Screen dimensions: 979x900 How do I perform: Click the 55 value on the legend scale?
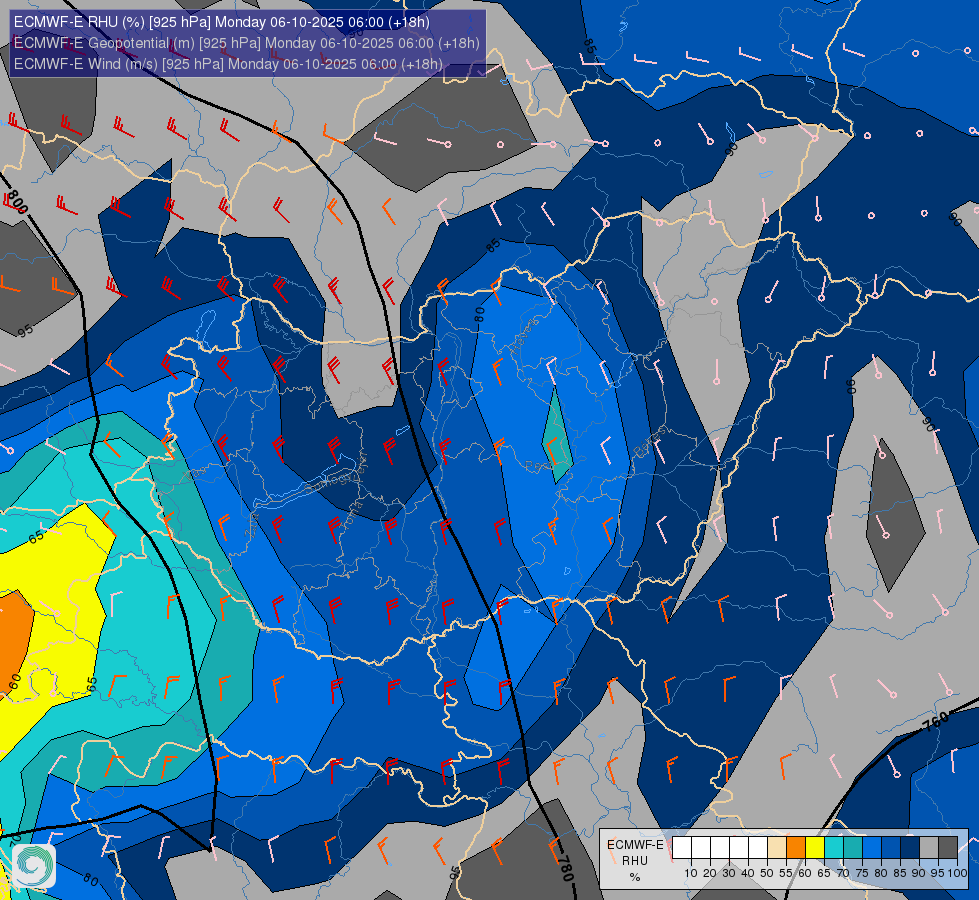pyautogui.click(x=786, y=873)
